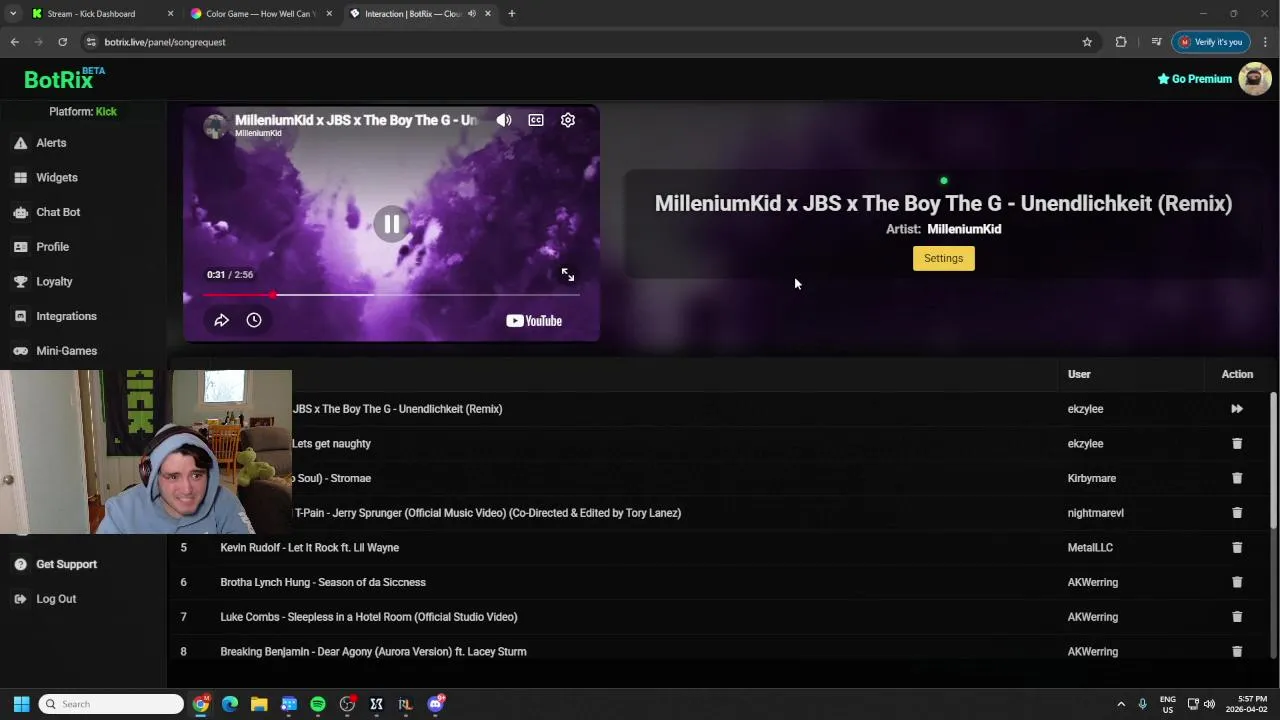Click the nightmarevl user name
The image size is (1280, 720).
(1095, 513)
